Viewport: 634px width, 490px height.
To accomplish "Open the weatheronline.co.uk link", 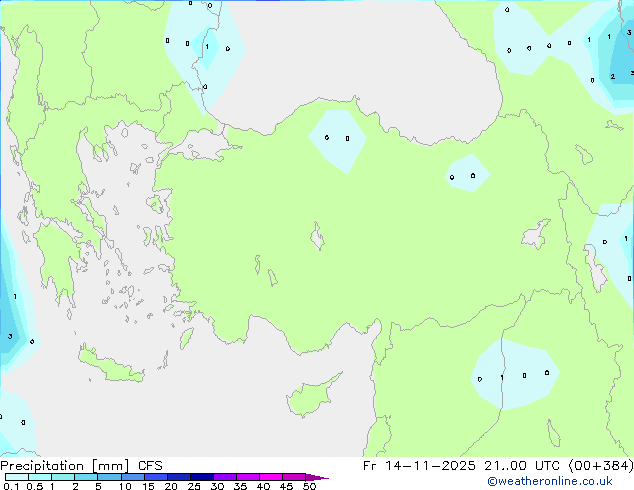I will click(x=550, y=481).
